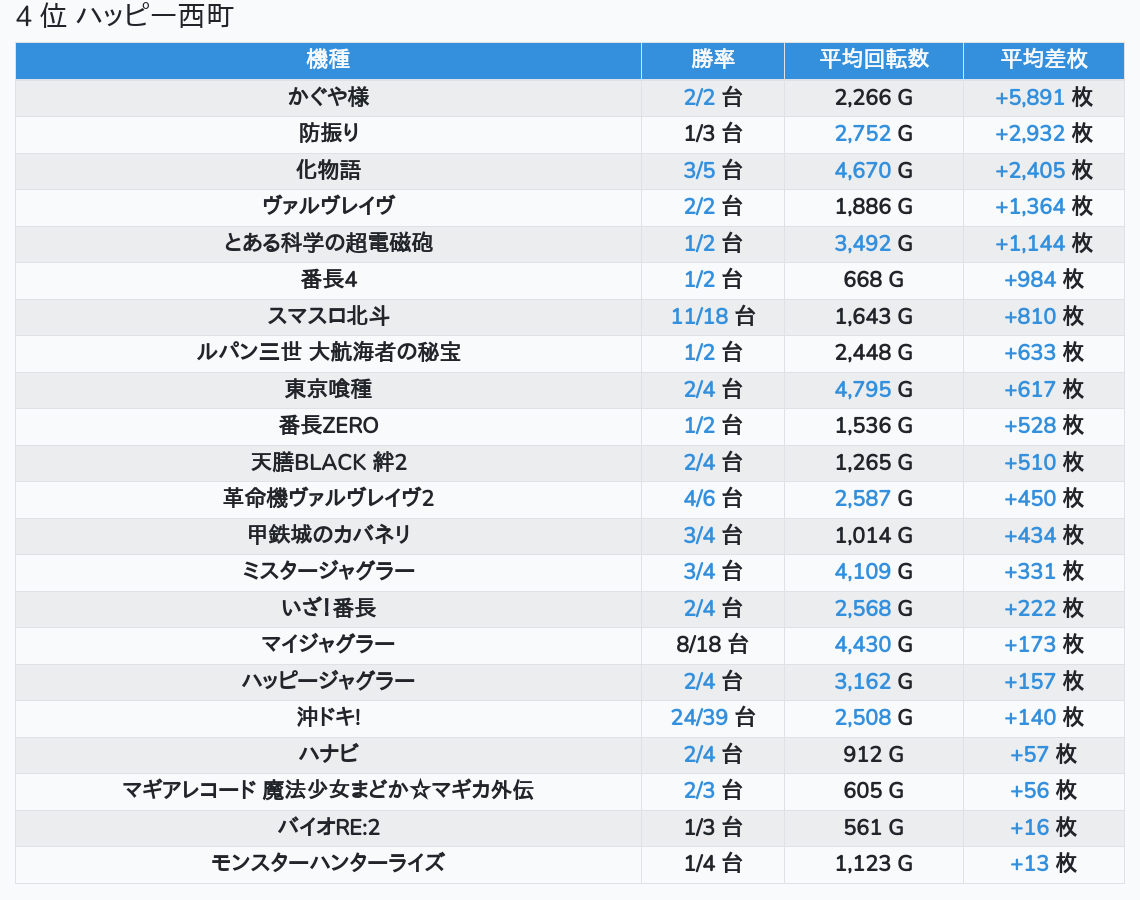Click the 4,795 G average spins value

pos(862,389)
